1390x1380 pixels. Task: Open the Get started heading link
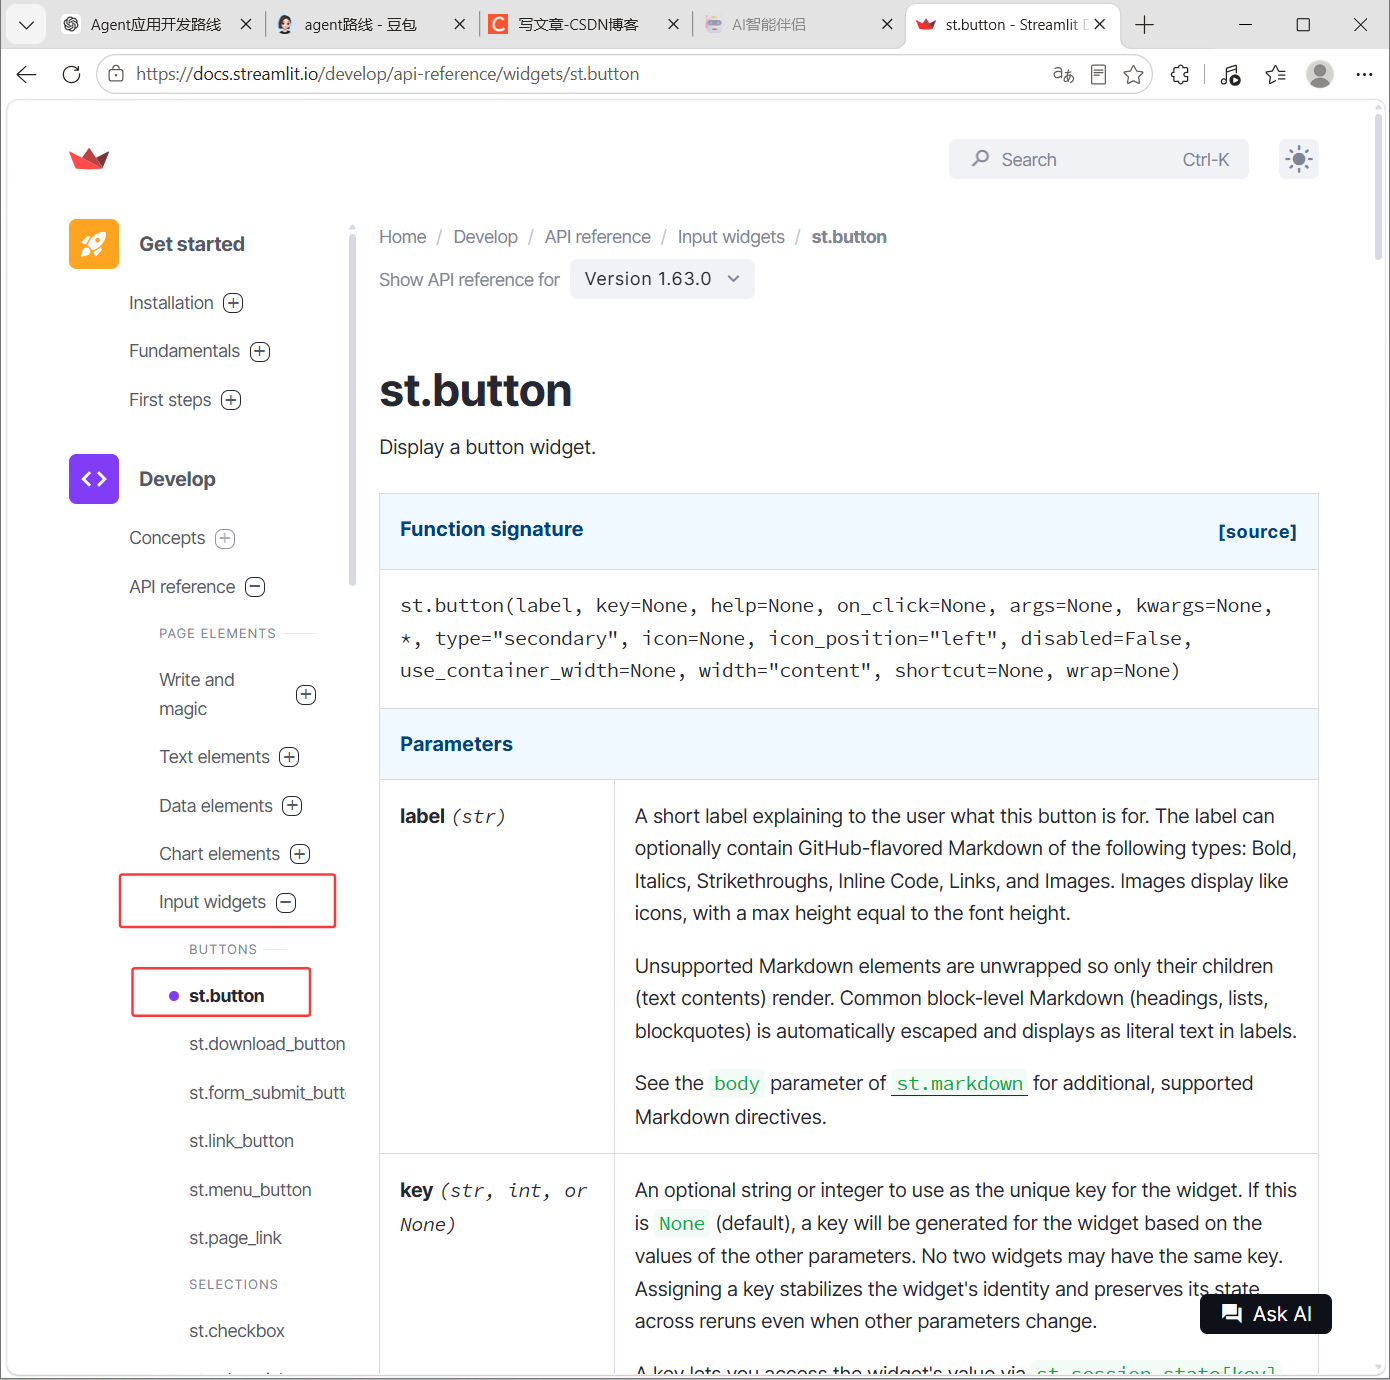[192, 244]
